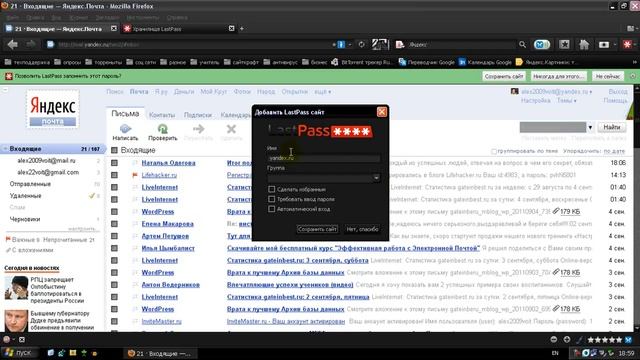
Task: Click the Yandex logo
Action: pyautogui.click(x=53, y=109)
